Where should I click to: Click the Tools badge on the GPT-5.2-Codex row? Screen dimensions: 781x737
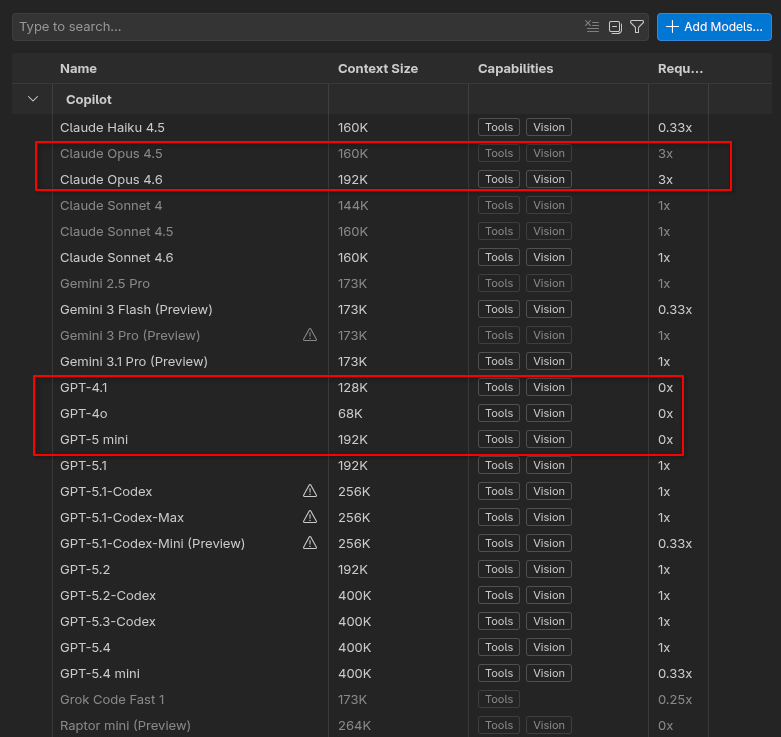(499, 595)
